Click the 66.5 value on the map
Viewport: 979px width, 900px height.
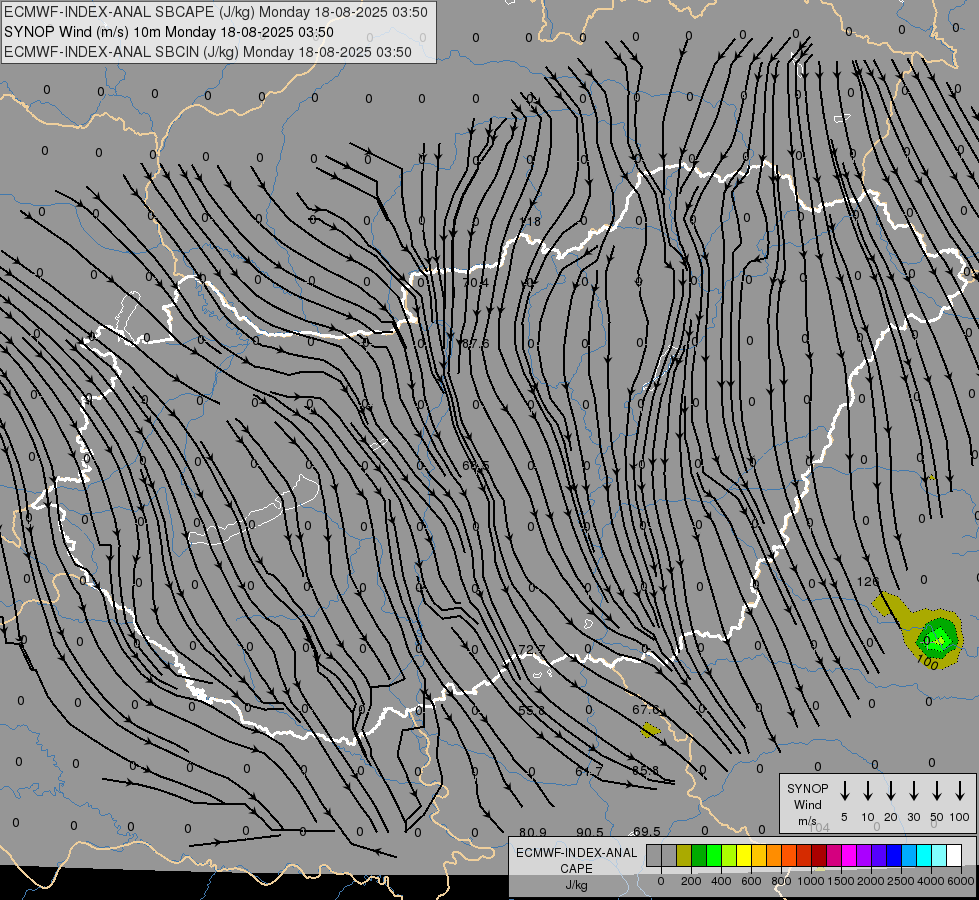point(476,465)
